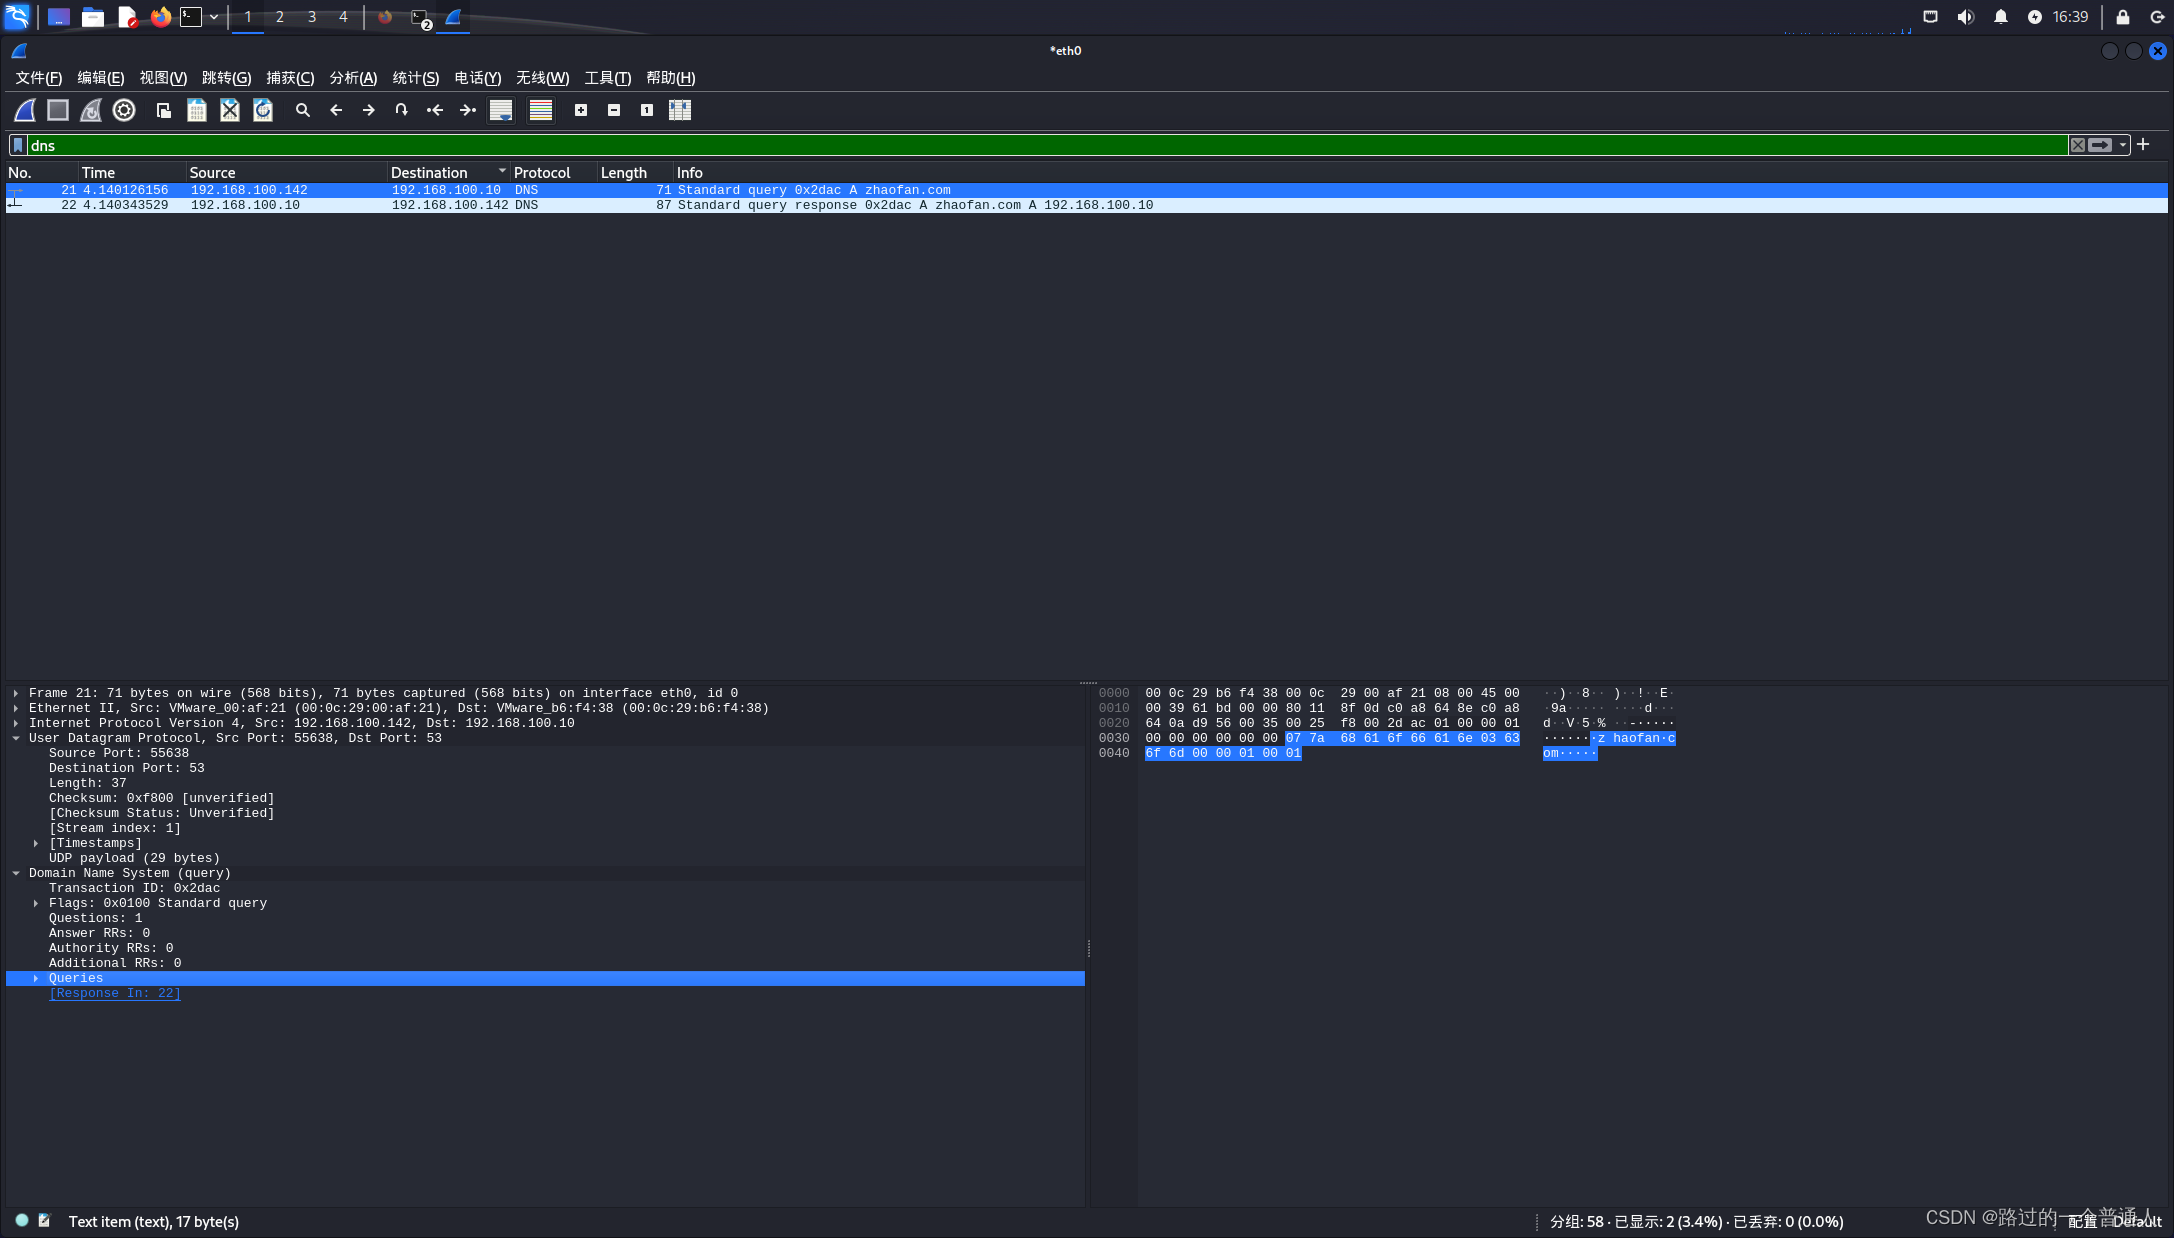
Task: Toggle auto-scroll during live capture
Action: 501,110
